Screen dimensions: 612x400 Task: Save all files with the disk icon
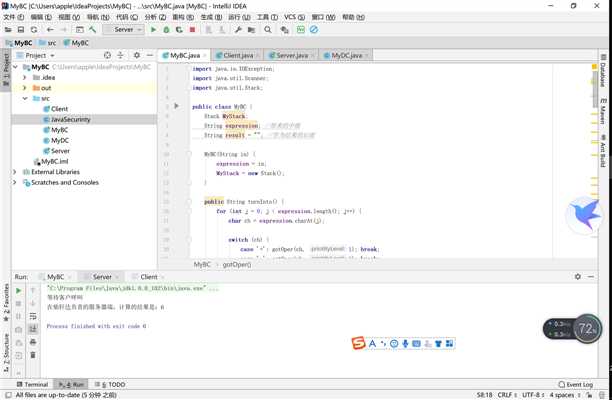click(21, 30)
